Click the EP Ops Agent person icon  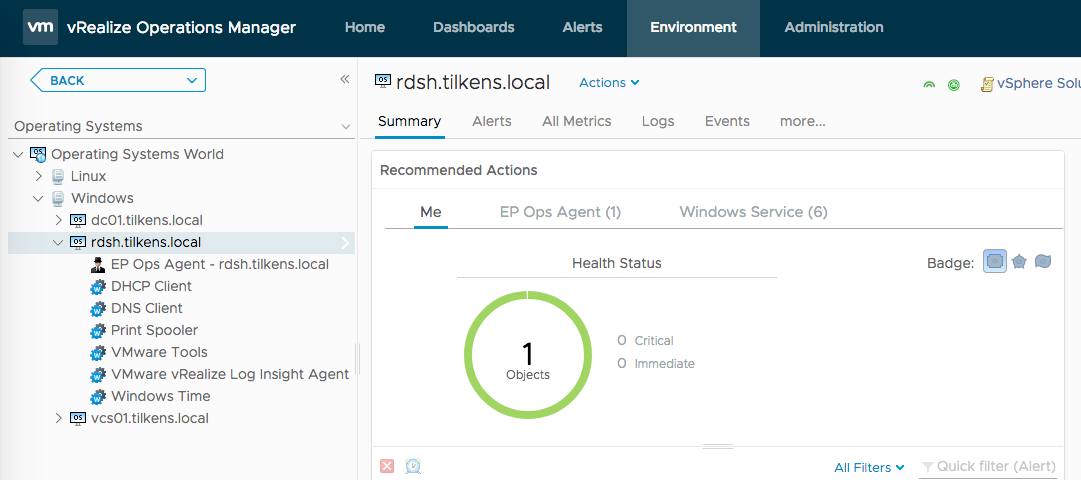(x=98, y=264)
